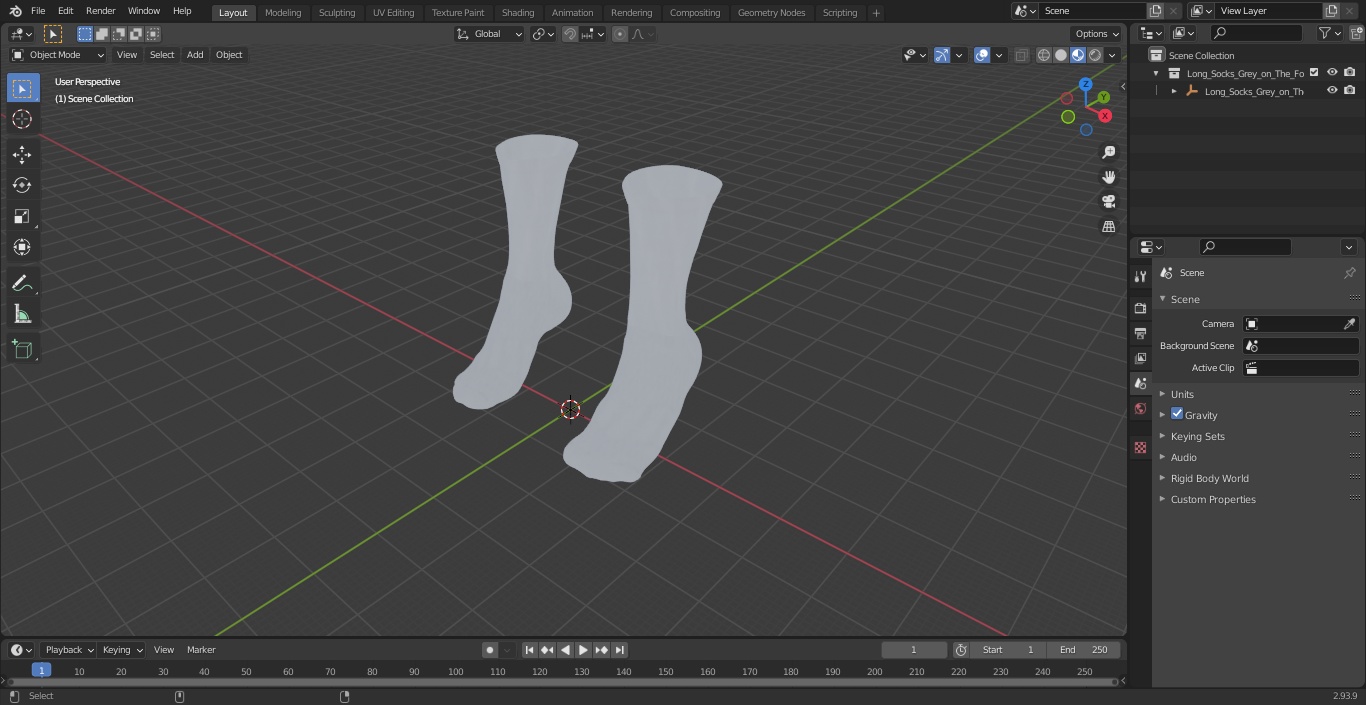Viewport: 1366px width, 705px height.
Task: Click the zoom view magnifier icon
Action: [1108, 152]
